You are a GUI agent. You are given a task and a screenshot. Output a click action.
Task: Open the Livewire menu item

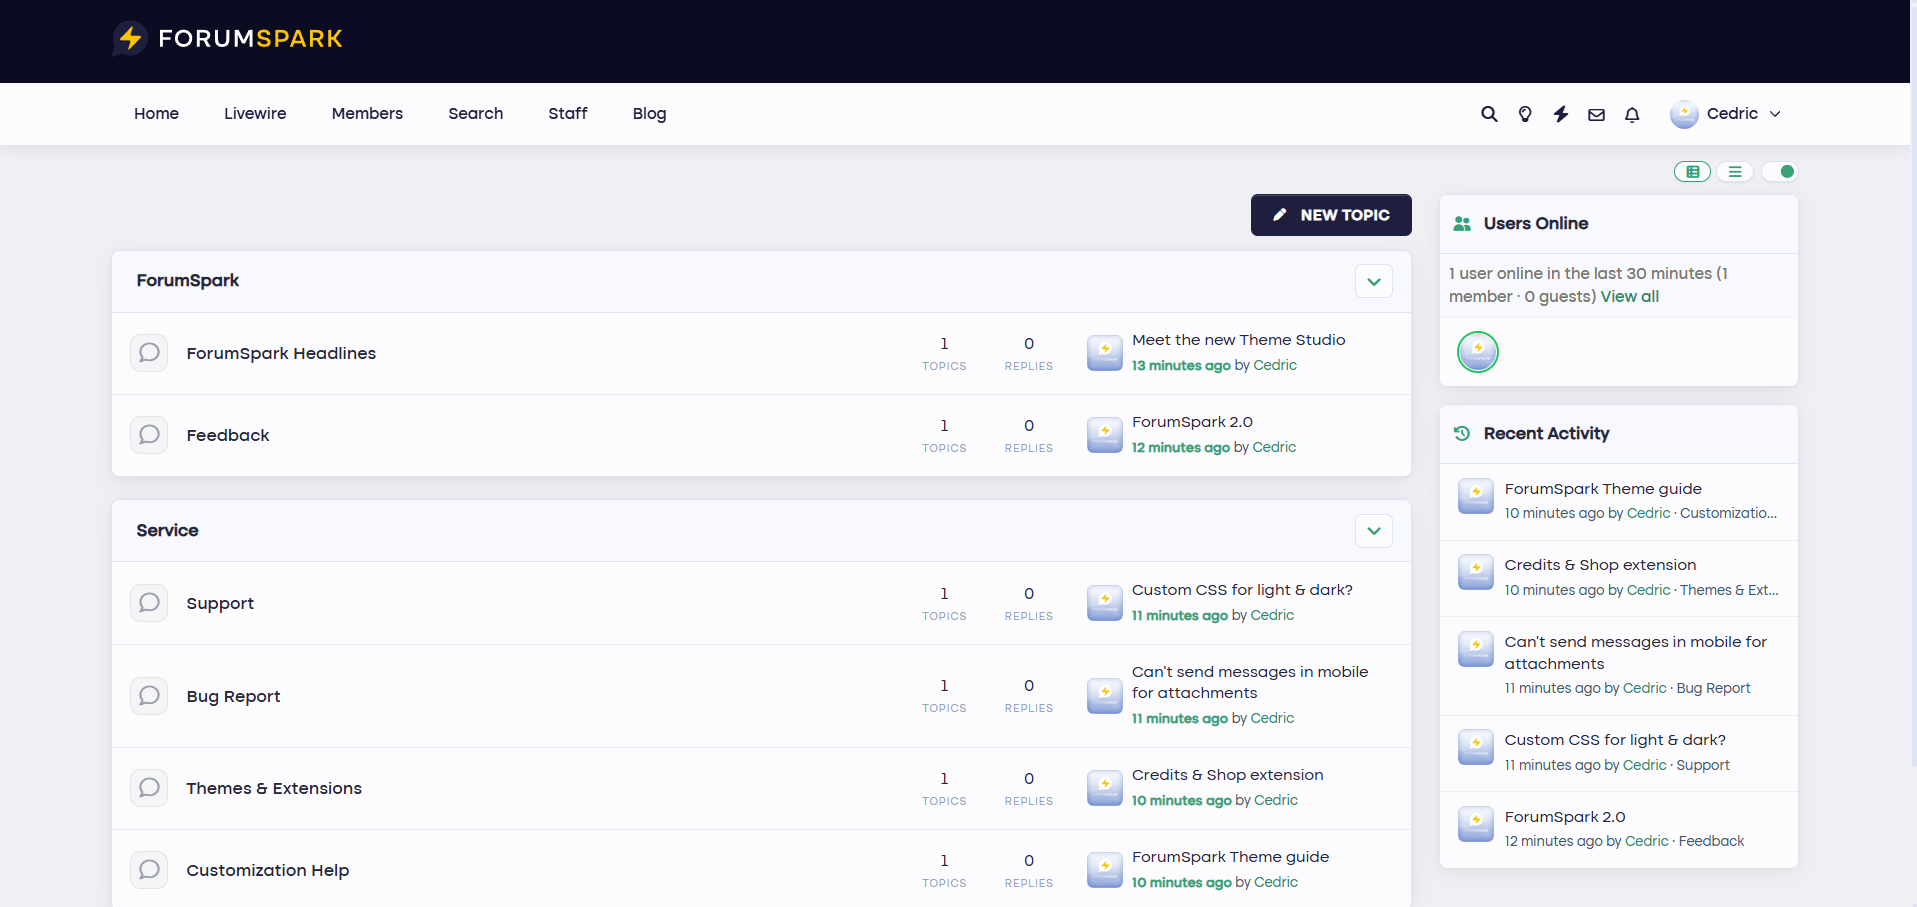pos(255,114)
